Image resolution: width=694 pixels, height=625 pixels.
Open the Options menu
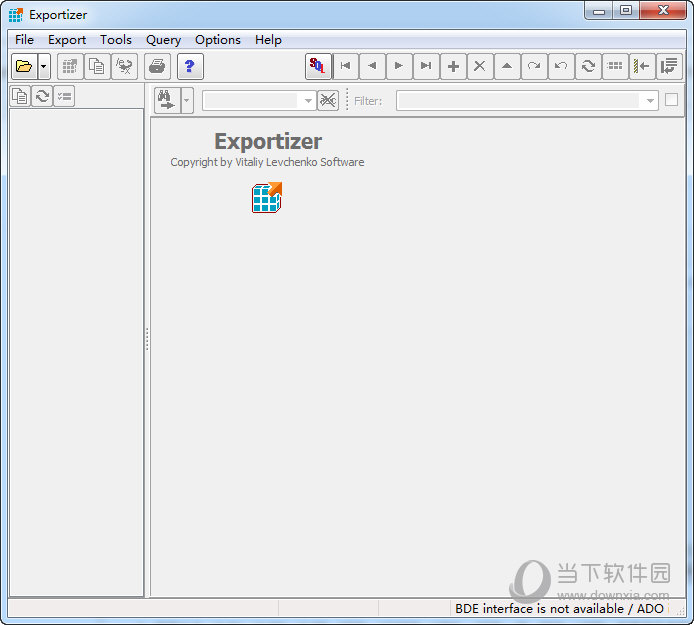tap(218, 40)
